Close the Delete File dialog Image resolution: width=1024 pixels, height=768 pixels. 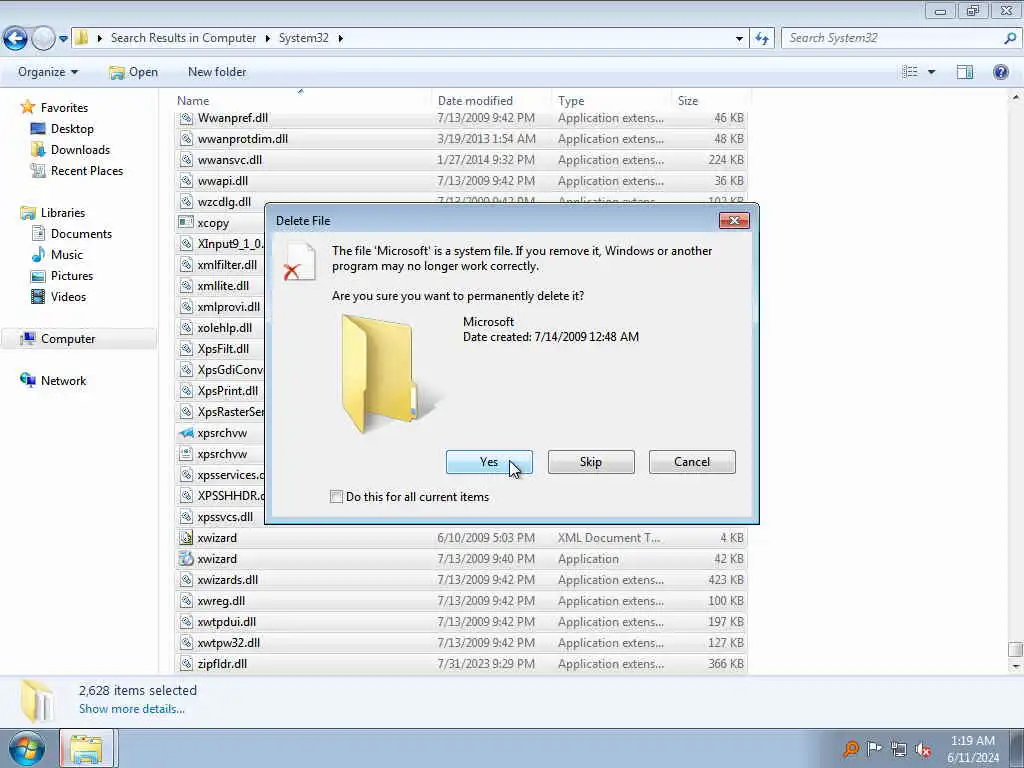pyautogui.click(x=734, y=221)
